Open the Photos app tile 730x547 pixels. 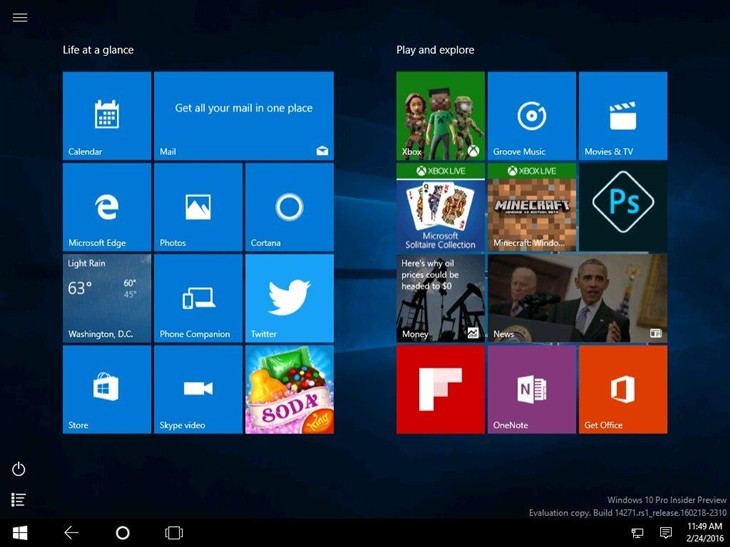(198, 207)
